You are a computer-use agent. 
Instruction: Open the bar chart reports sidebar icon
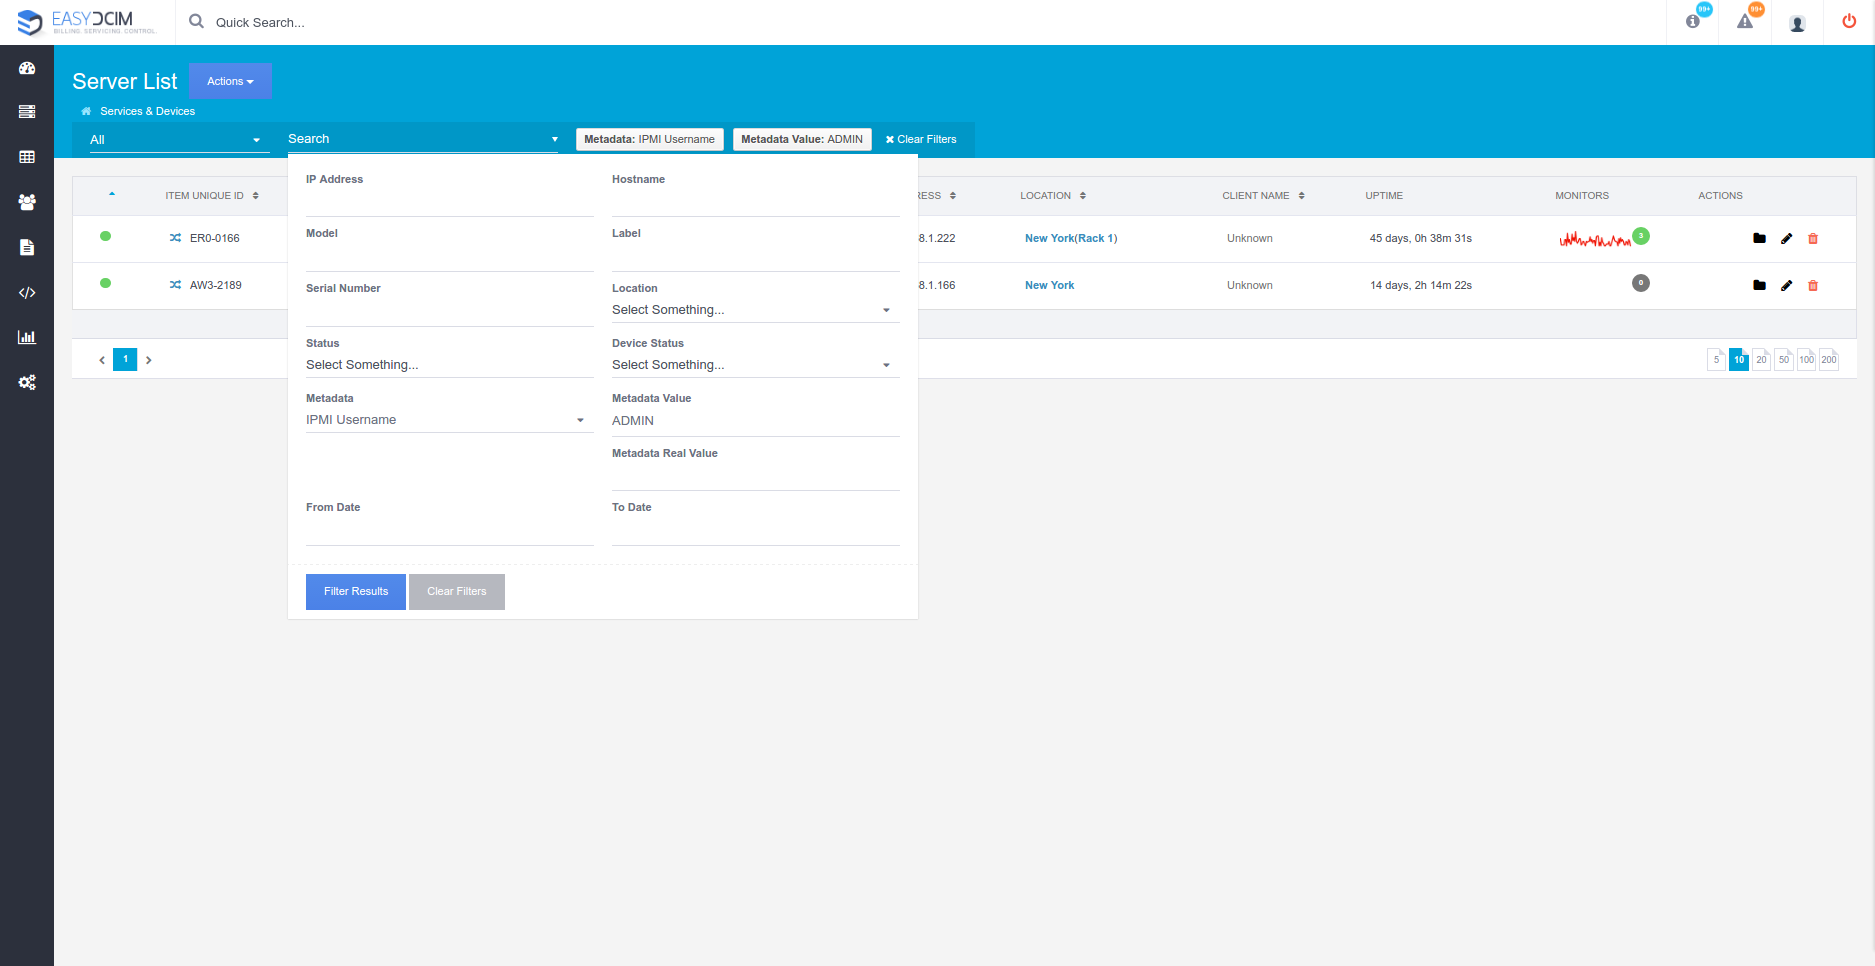27,337
